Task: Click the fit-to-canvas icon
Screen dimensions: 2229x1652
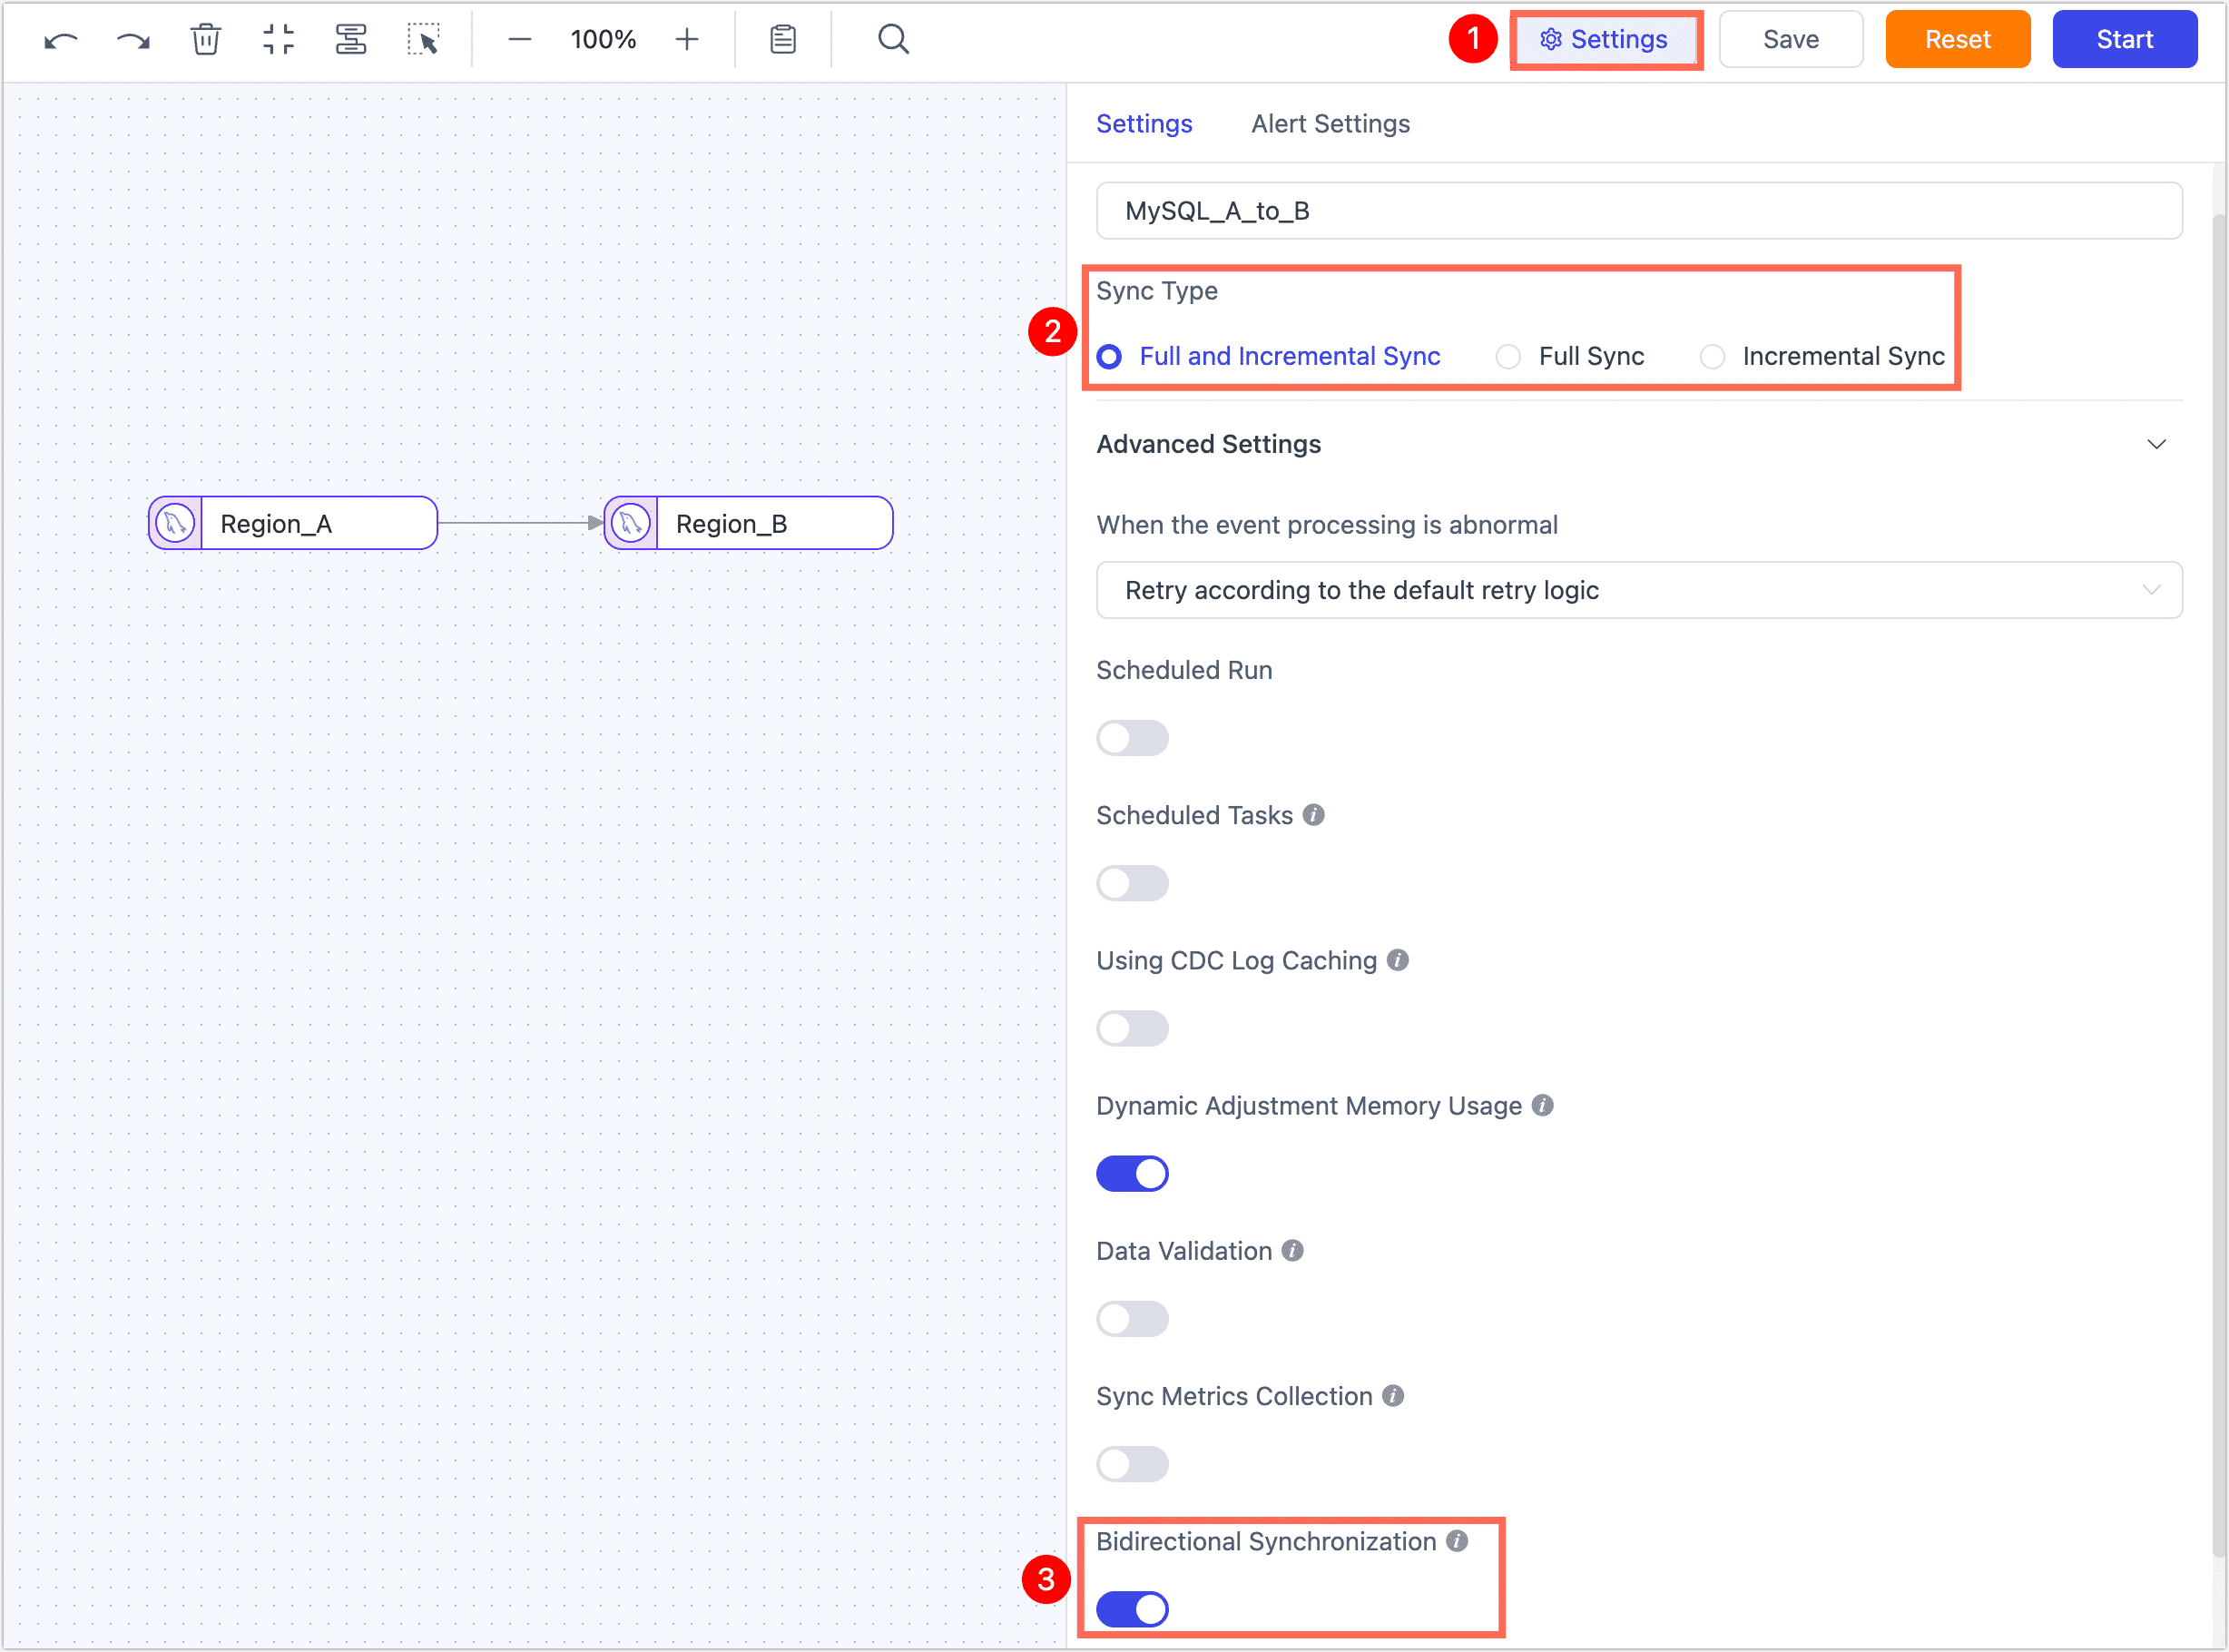Action: tap(278, 39)
